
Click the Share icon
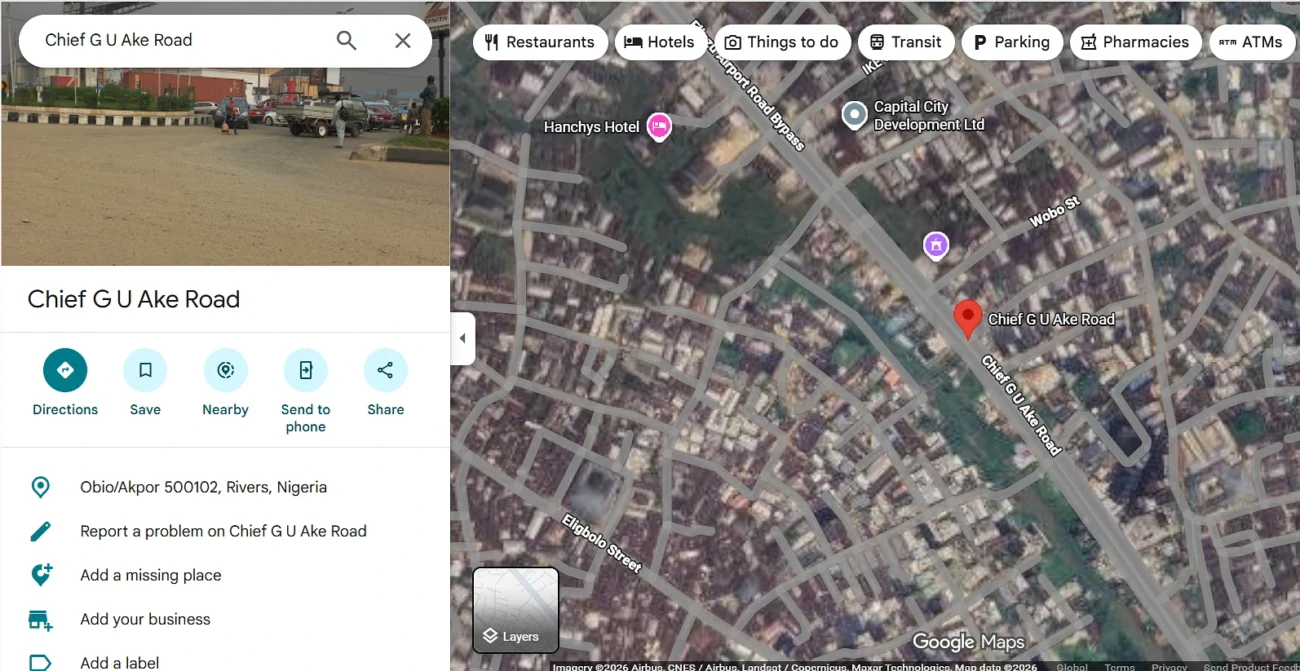tap(385, 370)
